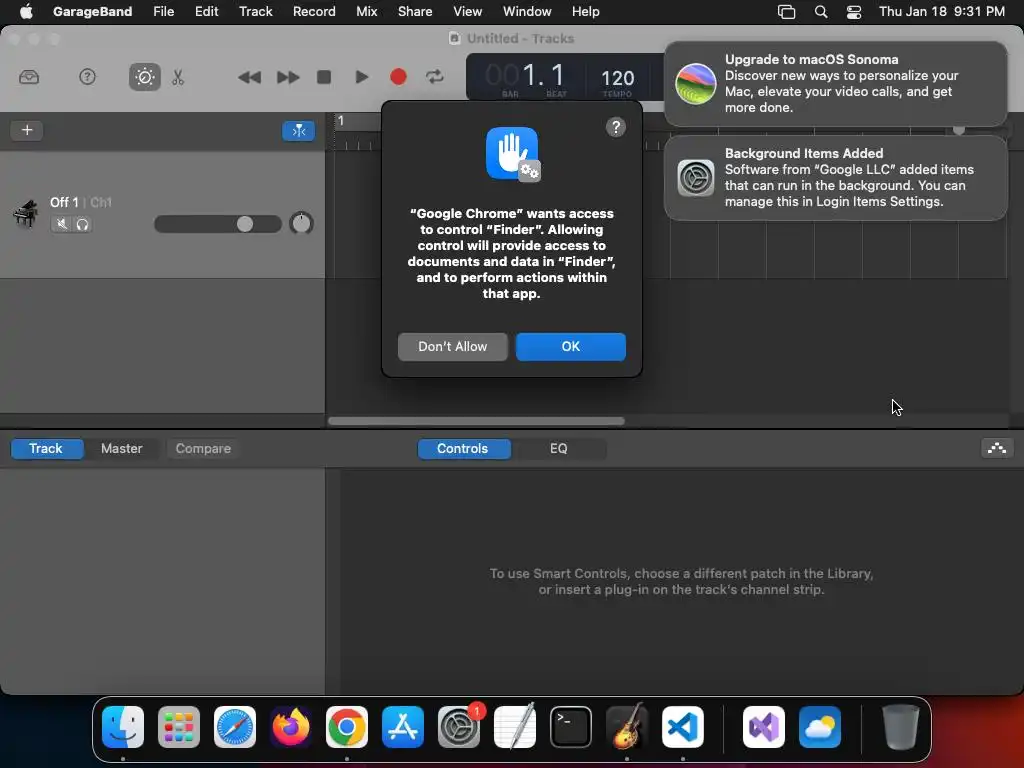Launch Safari from the Dock
Viewport: 1024px width, 768px height.
(235, 727)
